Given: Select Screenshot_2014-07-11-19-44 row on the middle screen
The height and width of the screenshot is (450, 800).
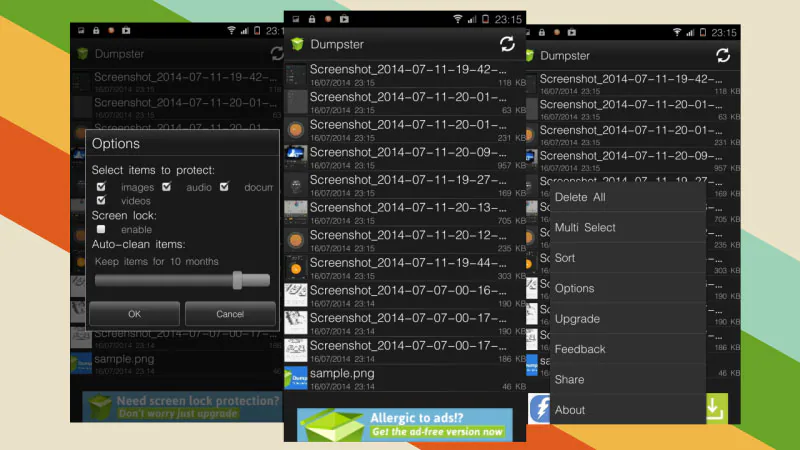Looking at the screenshot, I should pos(405,268).
